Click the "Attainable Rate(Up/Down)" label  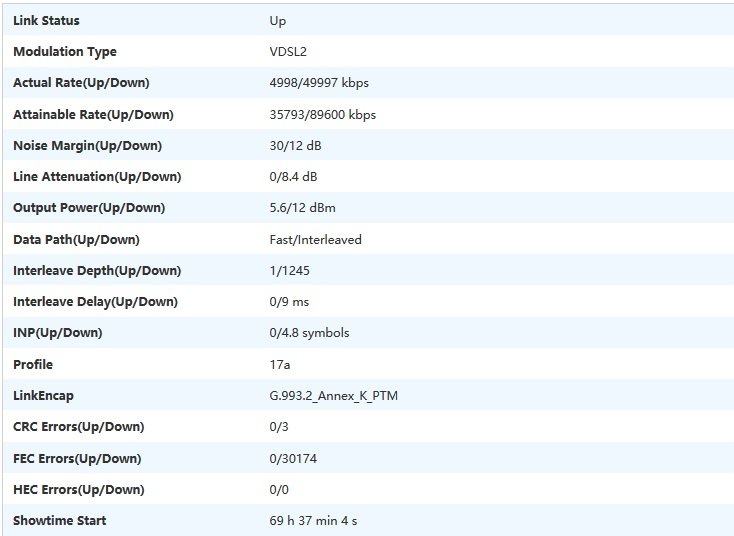tap(93, 115)
